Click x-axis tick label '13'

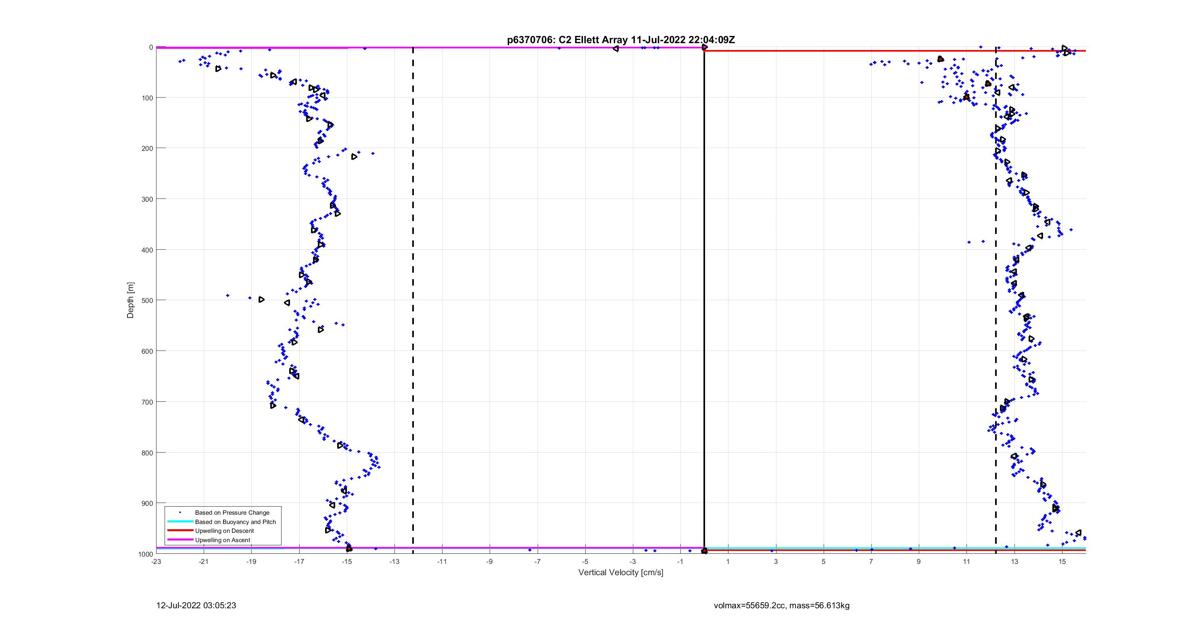(x=1014, y=562)
